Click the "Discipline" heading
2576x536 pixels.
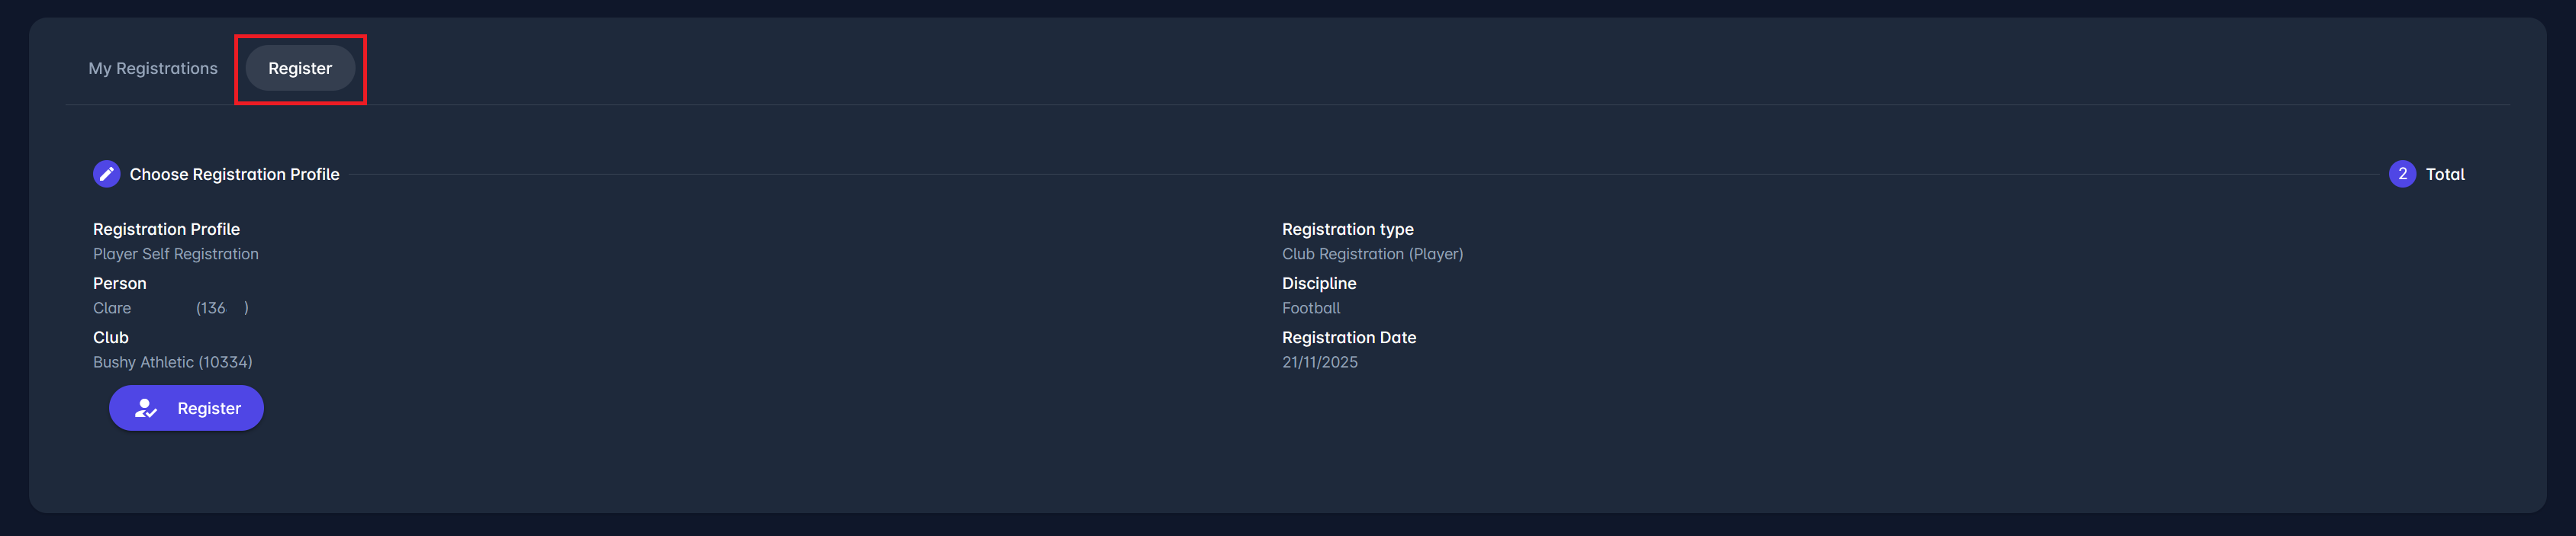[x=1319, y=283]
